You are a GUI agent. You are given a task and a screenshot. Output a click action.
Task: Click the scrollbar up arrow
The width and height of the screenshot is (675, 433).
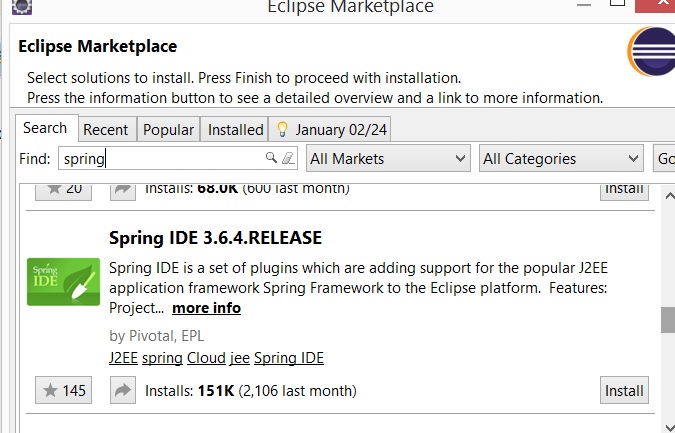point(669,196)
